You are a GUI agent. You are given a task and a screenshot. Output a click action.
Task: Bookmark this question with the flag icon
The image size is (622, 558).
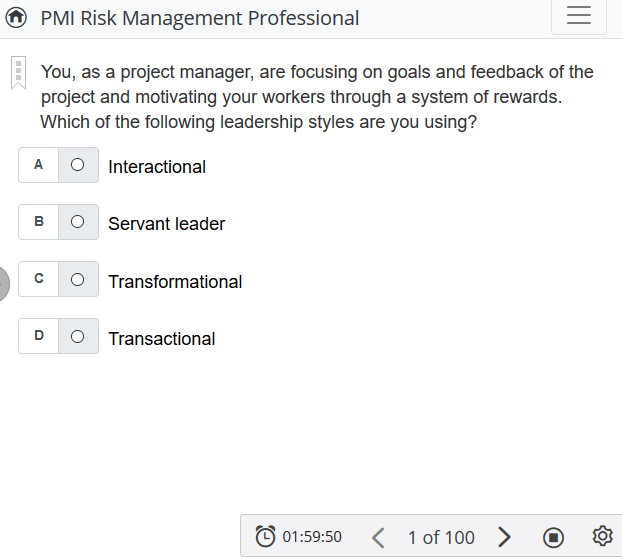(18, 73)
